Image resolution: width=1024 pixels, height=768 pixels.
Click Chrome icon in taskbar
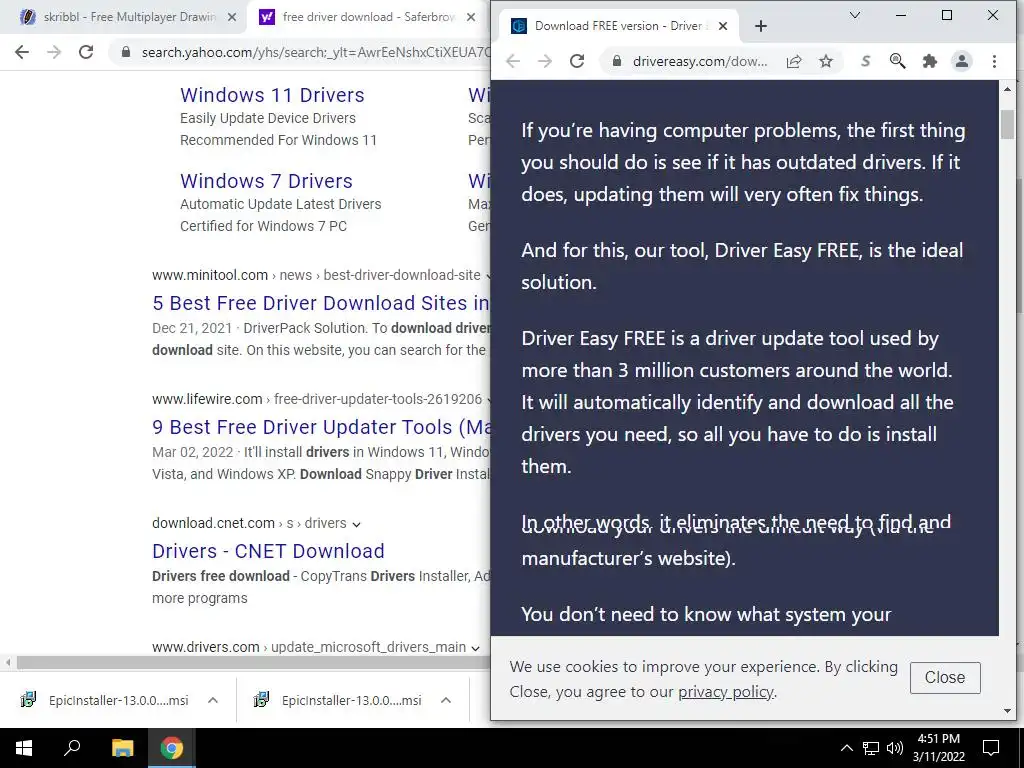tap(171, 748)
